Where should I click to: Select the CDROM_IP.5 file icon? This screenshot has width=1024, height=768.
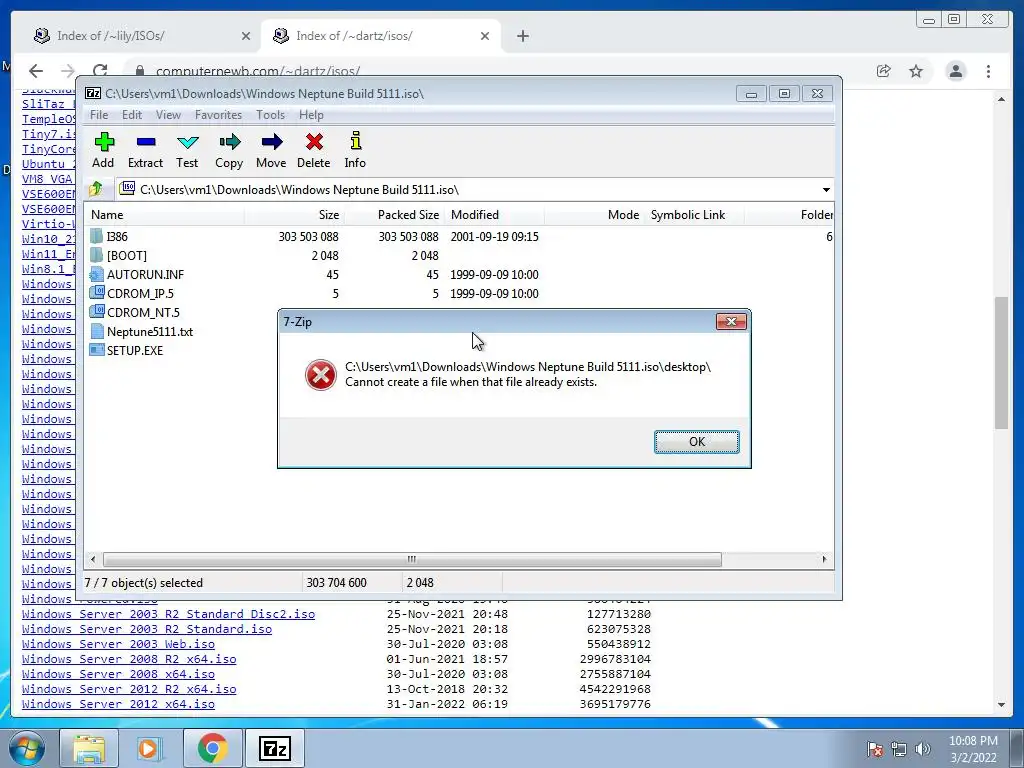coord(97,293)
